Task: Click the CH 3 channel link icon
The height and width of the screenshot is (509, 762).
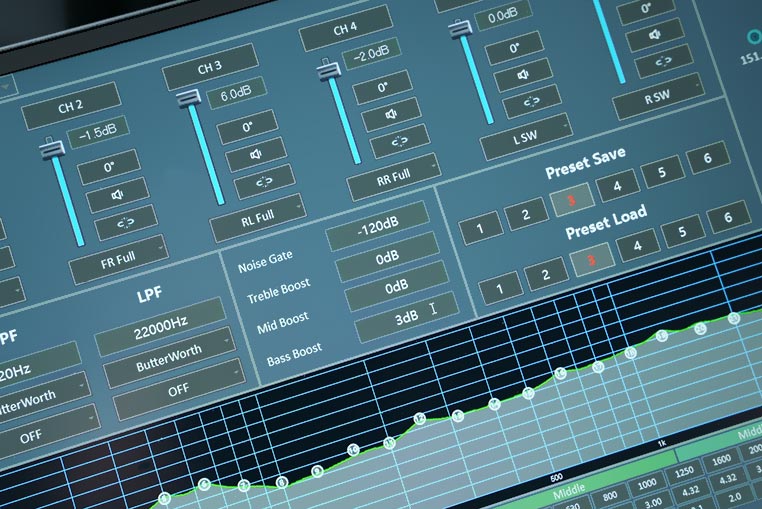Action: pos(264,182)
